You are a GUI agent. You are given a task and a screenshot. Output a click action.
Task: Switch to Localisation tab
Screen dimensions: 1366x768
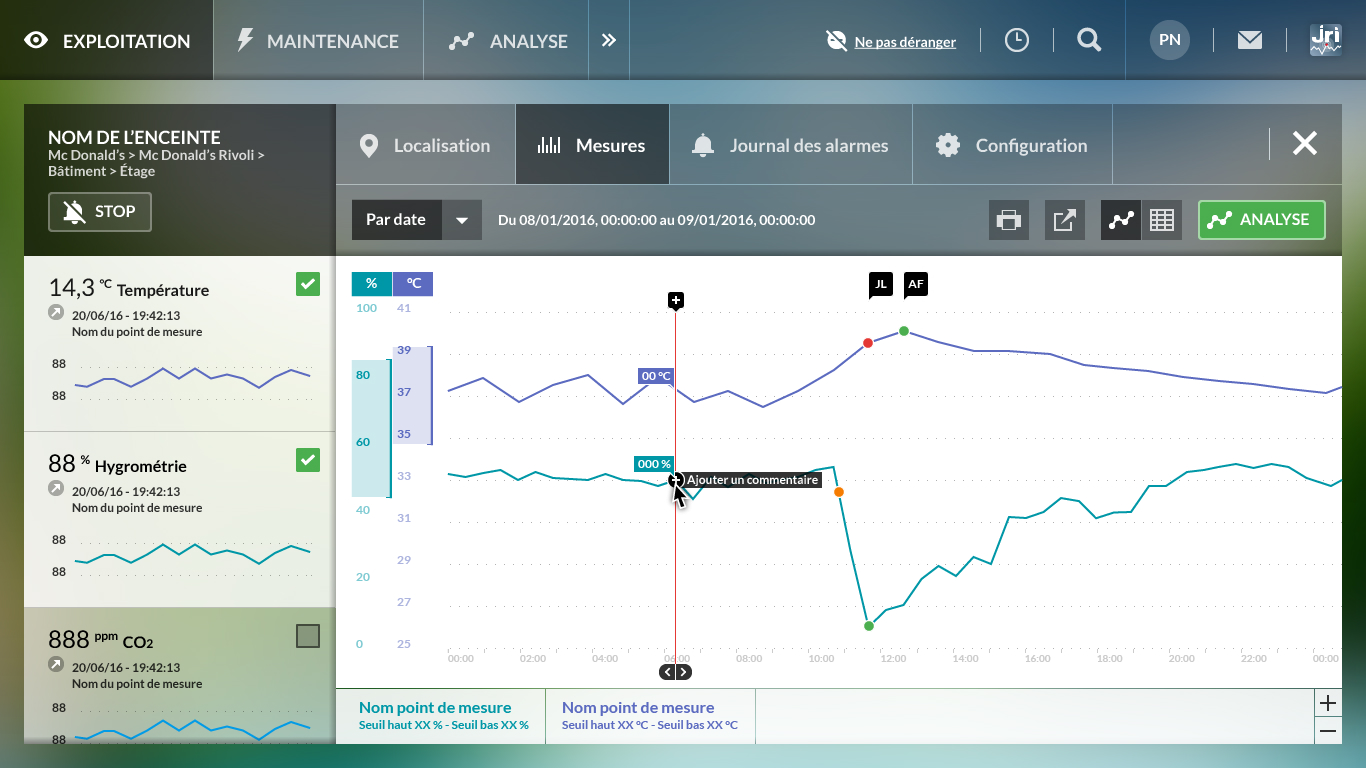coord(425,145)
